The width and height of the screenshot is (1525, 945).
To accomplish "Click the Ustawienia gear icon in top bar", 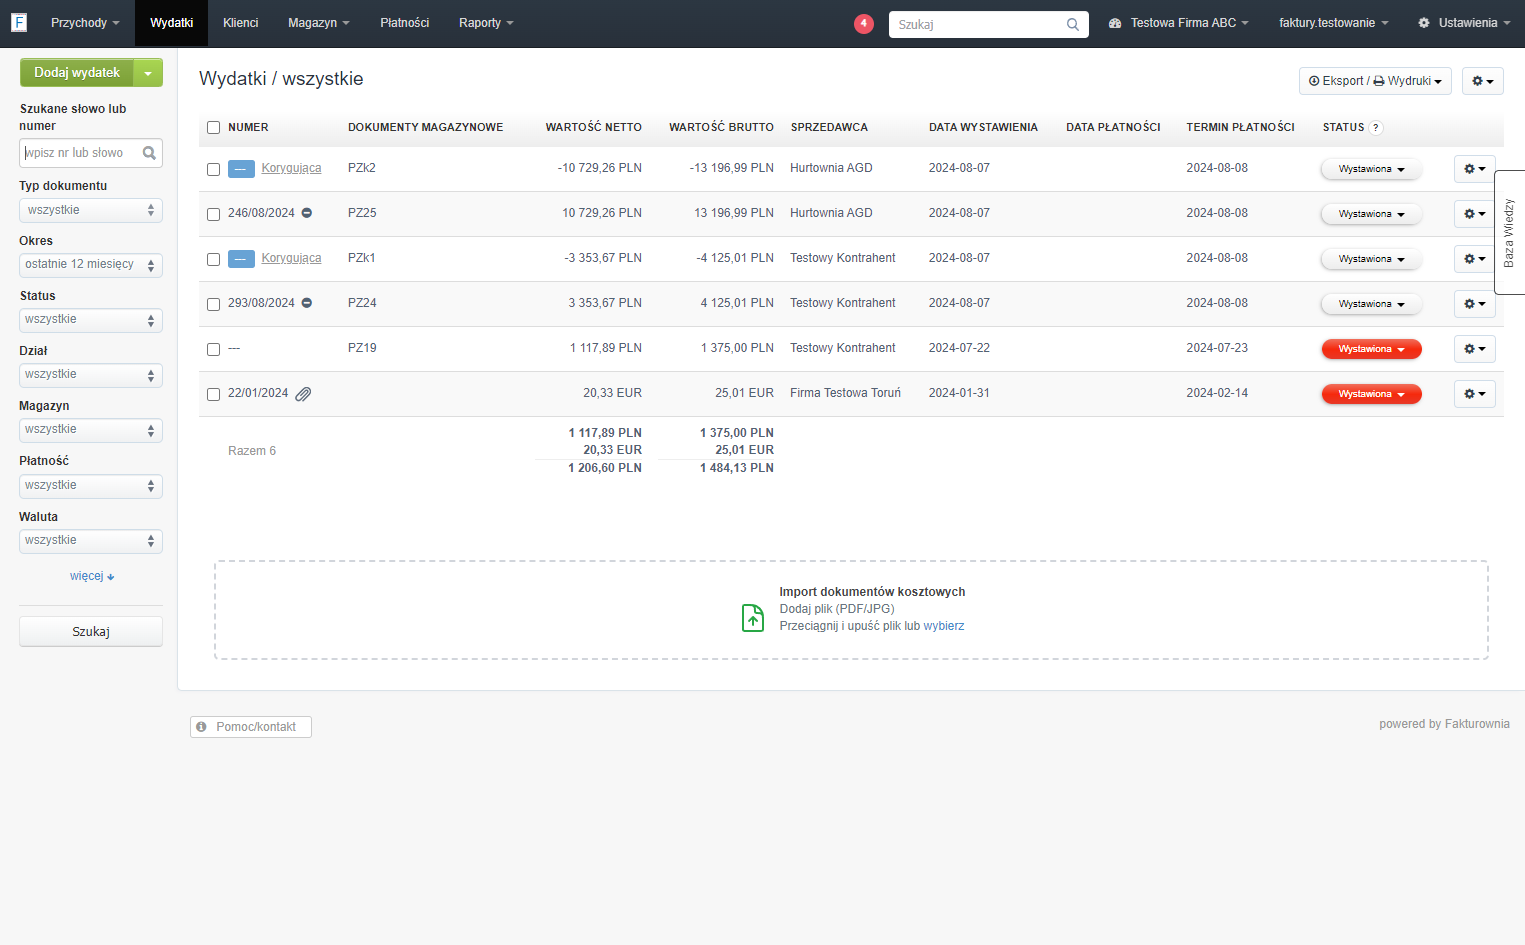I will point(1424,23).
